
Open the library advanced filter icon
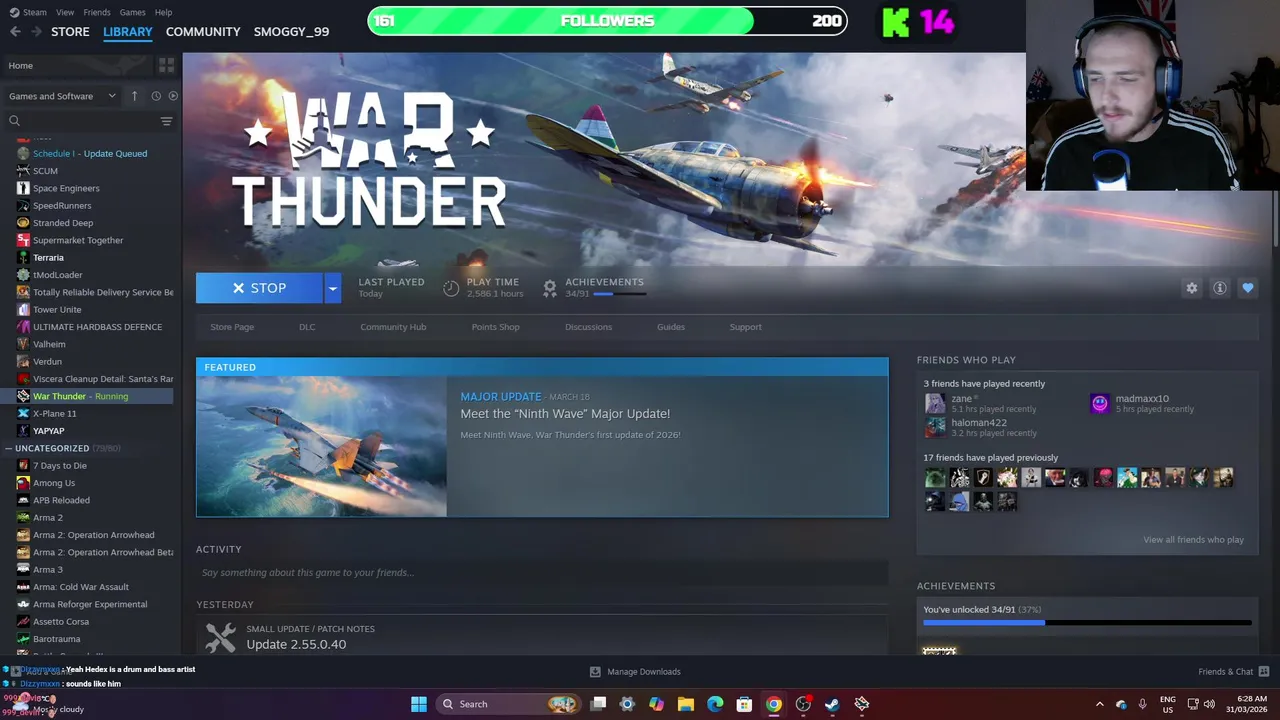pyautogui.click(x=166, y=121)
